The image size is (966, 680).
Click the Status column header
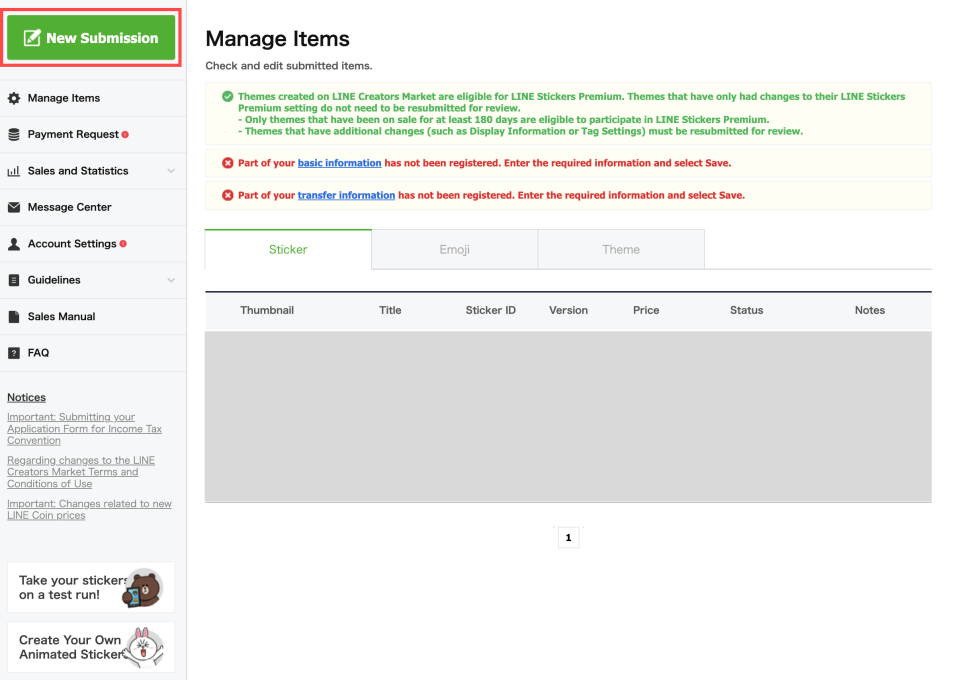pyautogui.click(x=747, y=310)
